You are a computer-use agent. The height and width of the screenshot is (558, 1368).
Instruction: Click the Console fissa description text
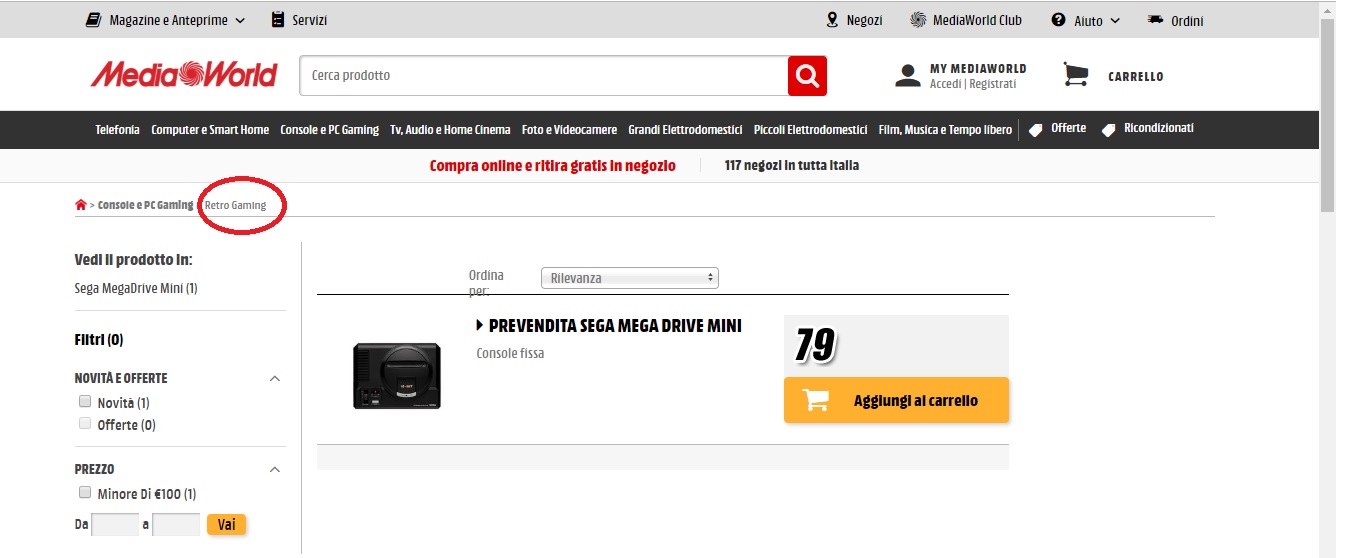pos(510,353)
